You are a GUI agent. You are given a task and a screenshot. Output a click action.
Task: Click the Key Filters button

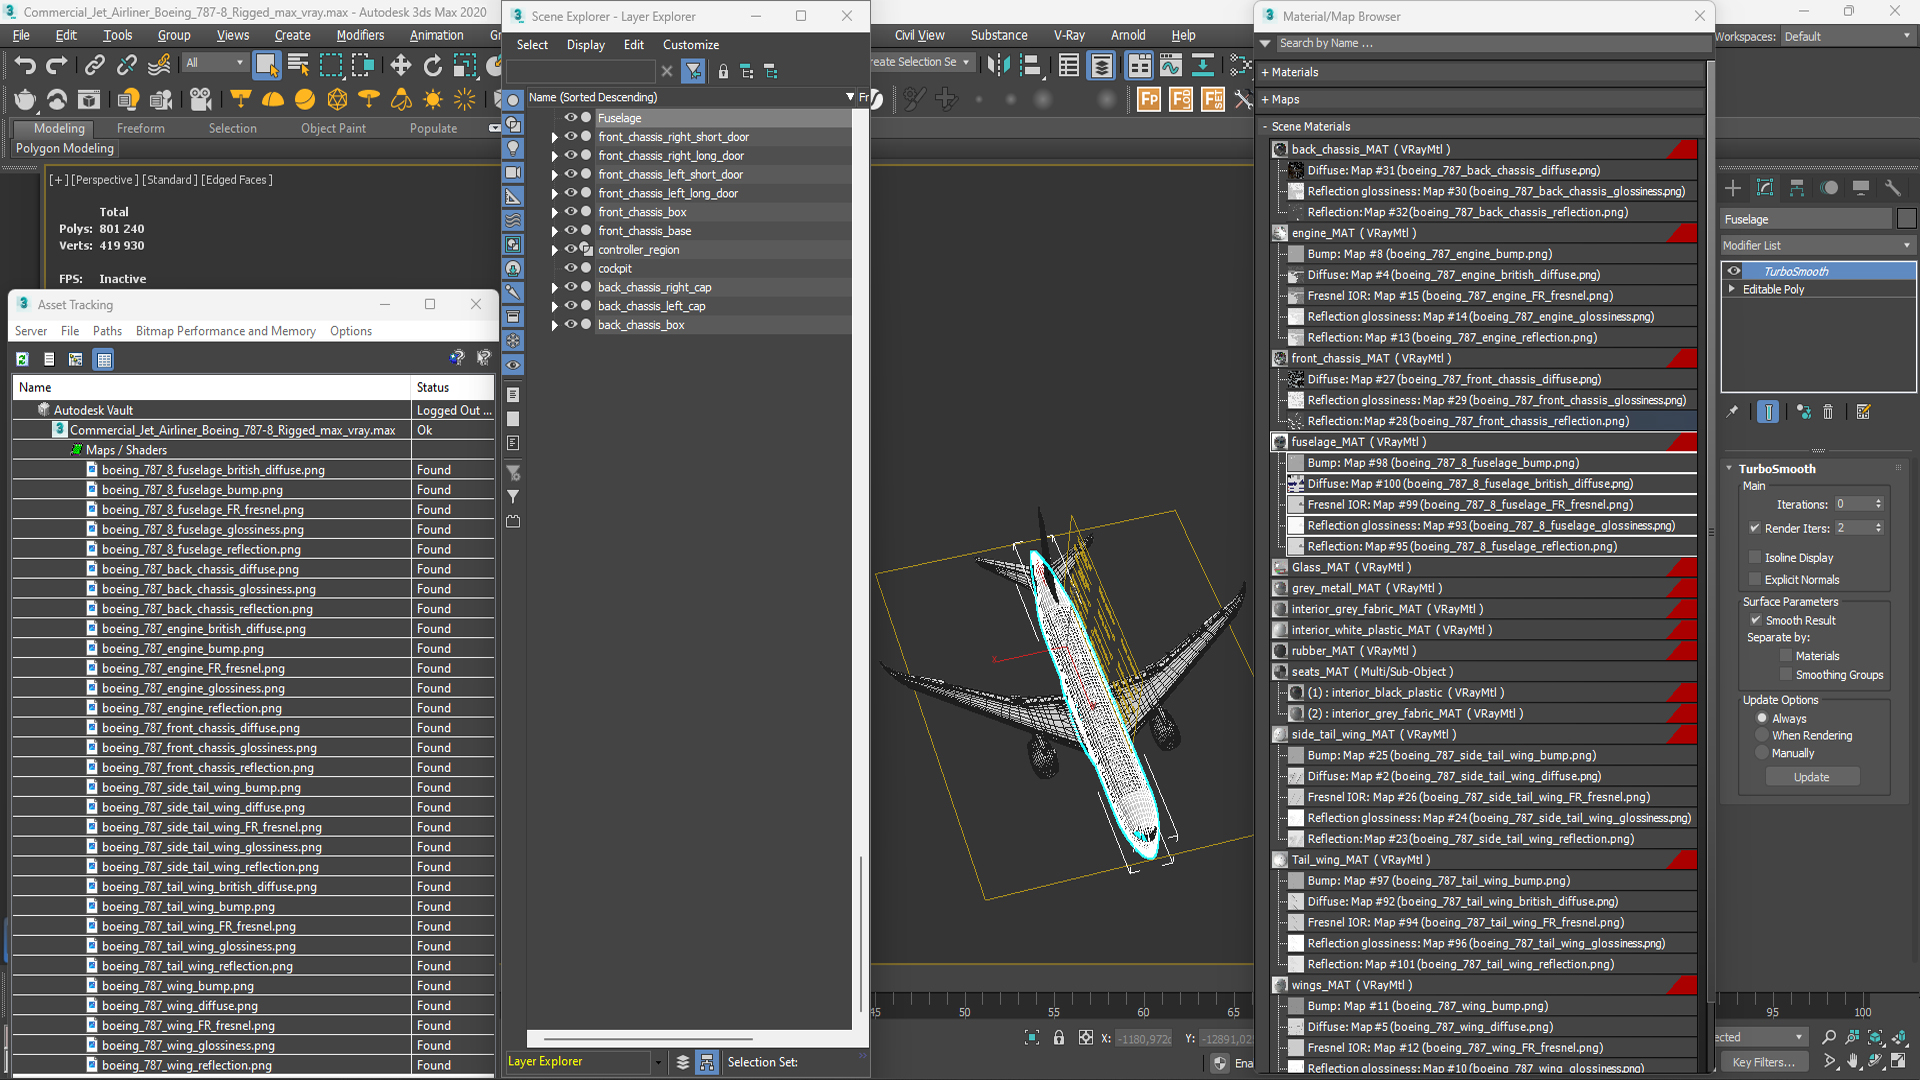(x=1764, y=1062)
